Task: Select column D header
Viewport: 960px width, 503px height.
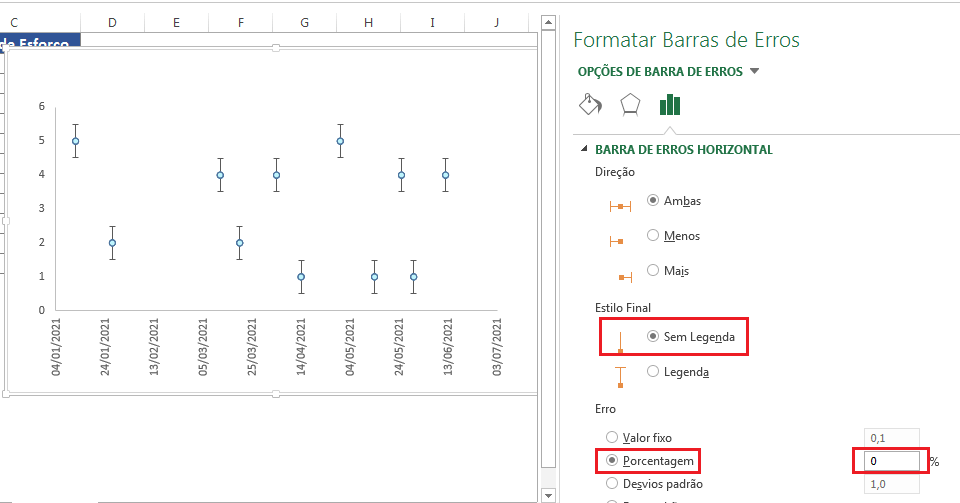Action: click(111, 21)
